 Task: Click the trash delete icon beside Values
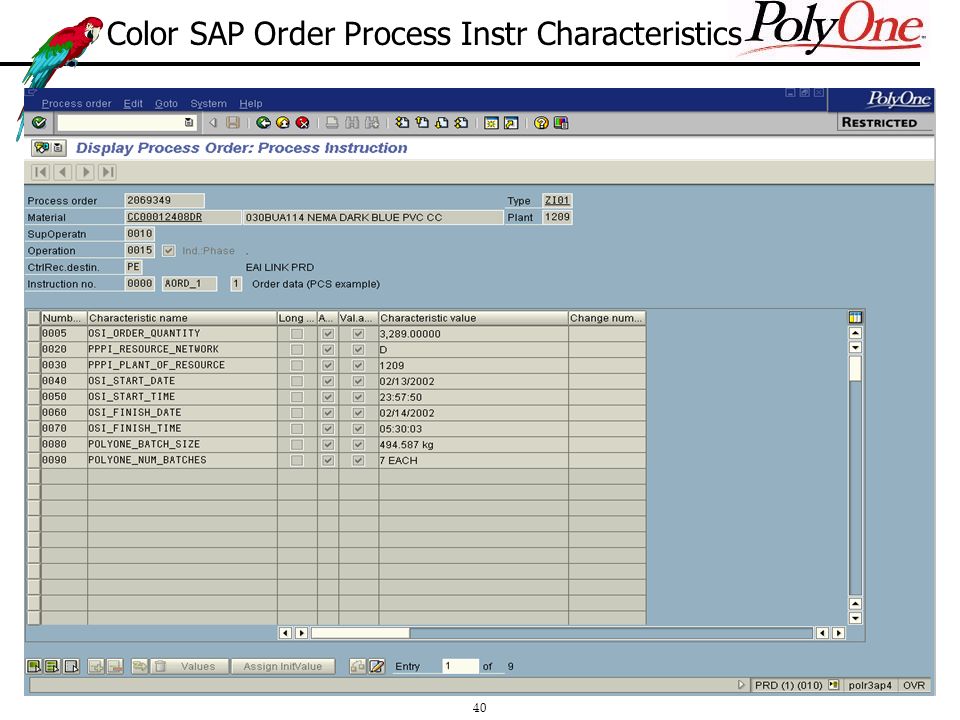pos(160,666)
